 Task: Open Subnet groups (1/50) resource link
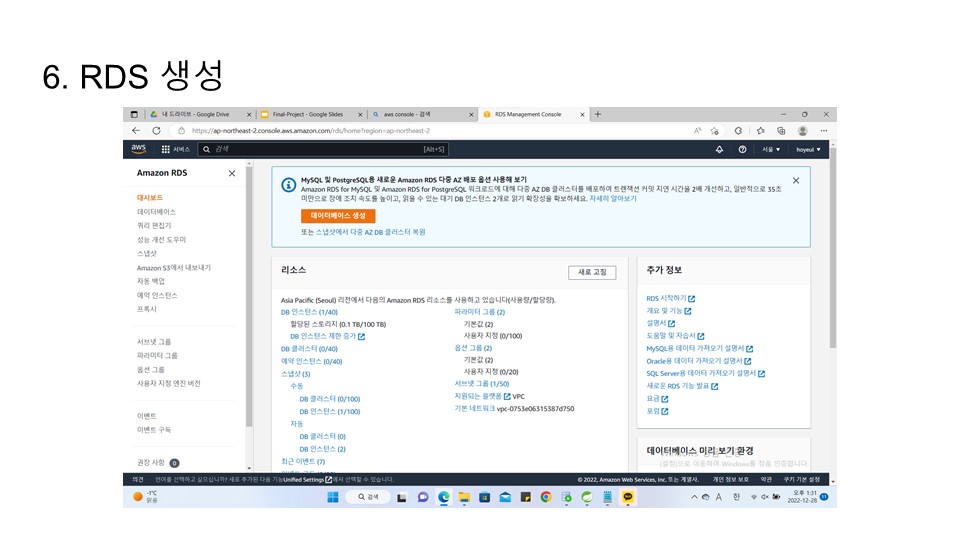482,384
